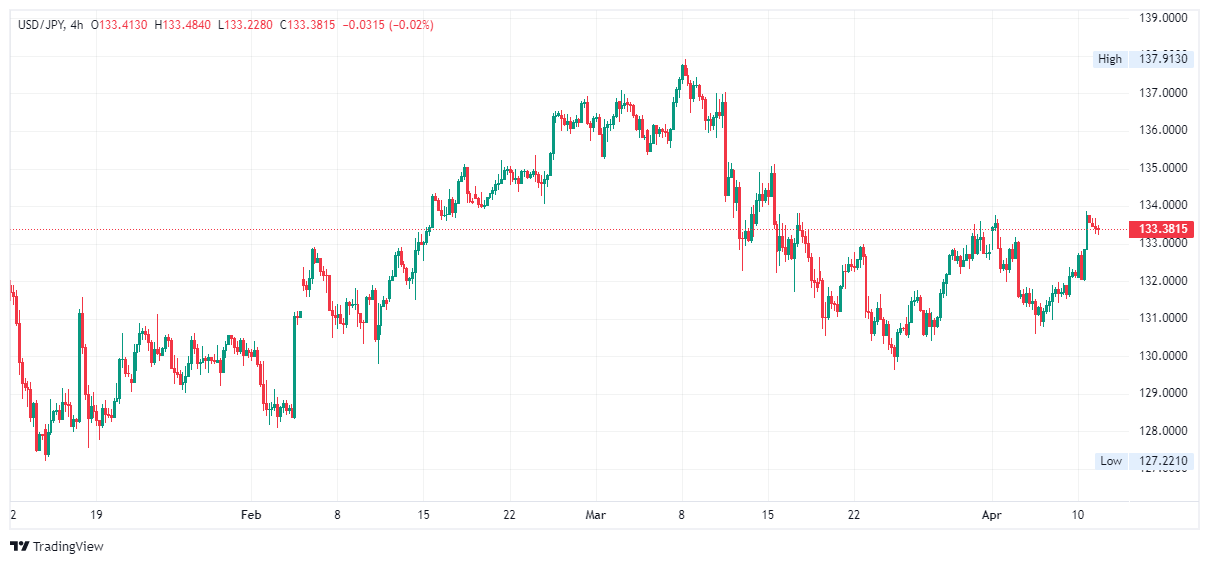Click the red current price tag 133.3815
This screenshot has height=564, width=1209.
1161,230
